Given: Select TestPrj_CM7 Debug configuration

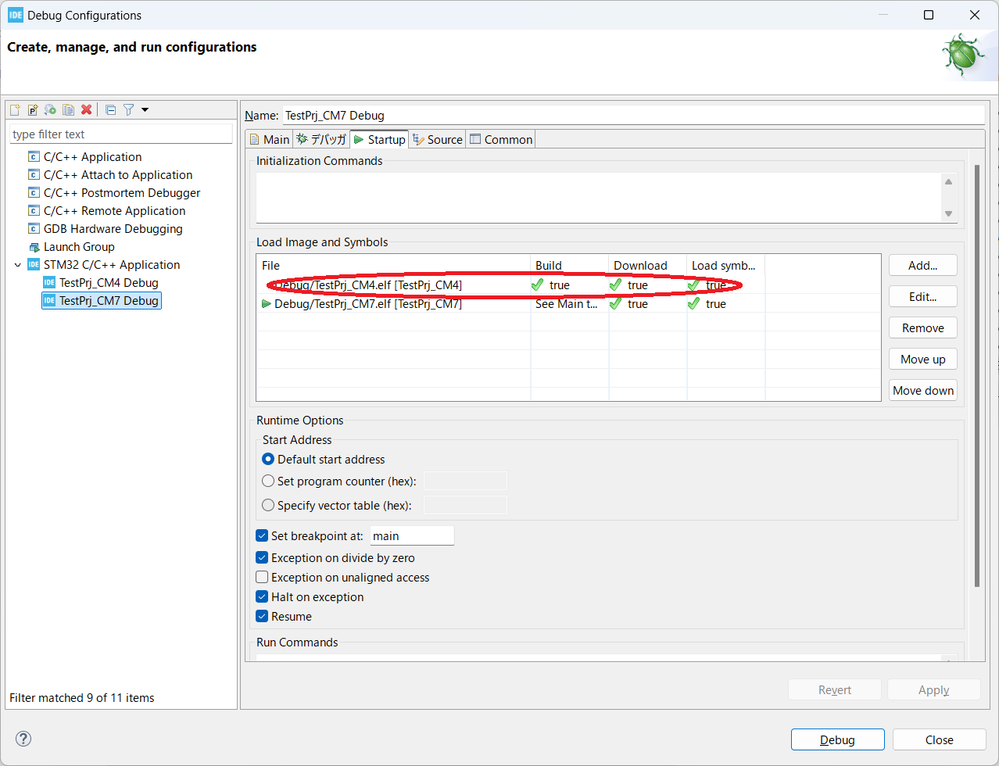Looking at the screenshot, I should tap(108, 300).
